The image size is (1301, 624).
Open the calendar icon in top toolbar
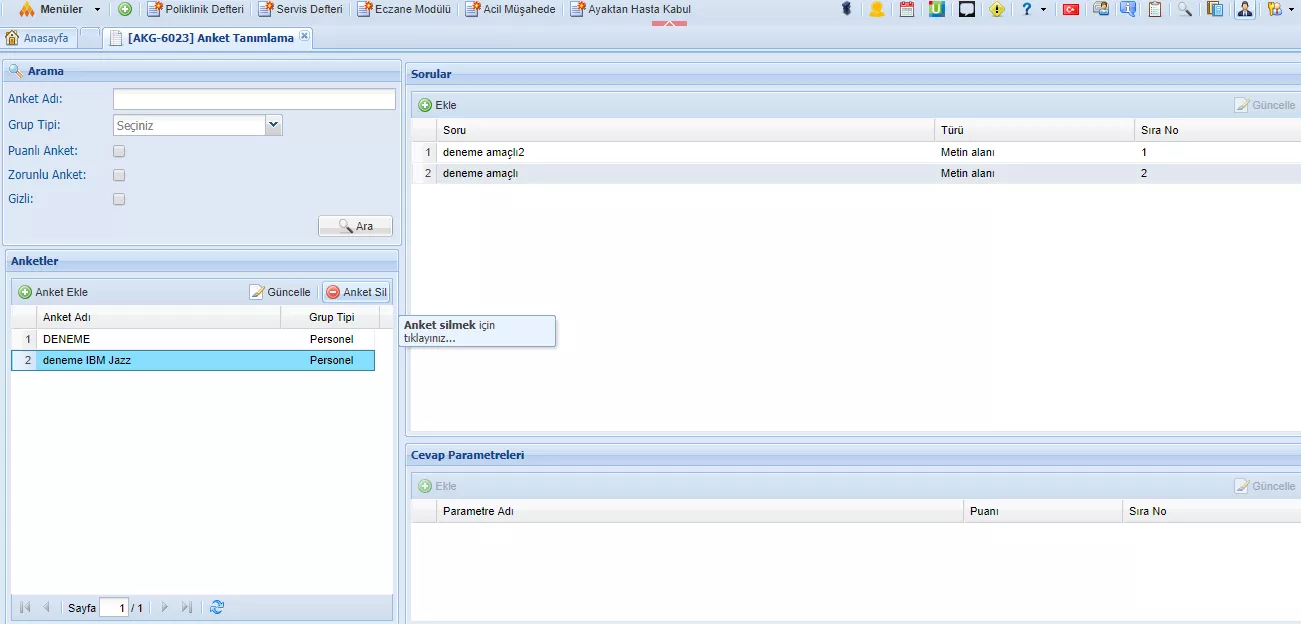pos(907,9)
